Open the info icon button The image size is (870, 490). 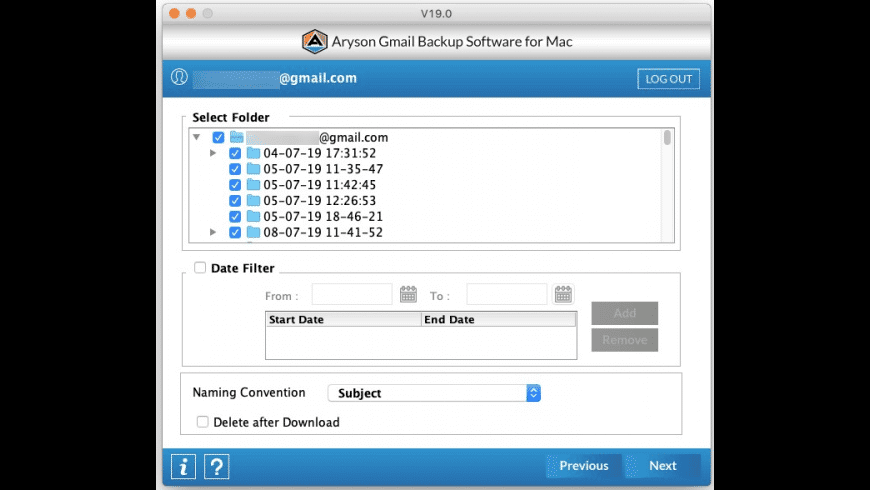click(184, 466)
